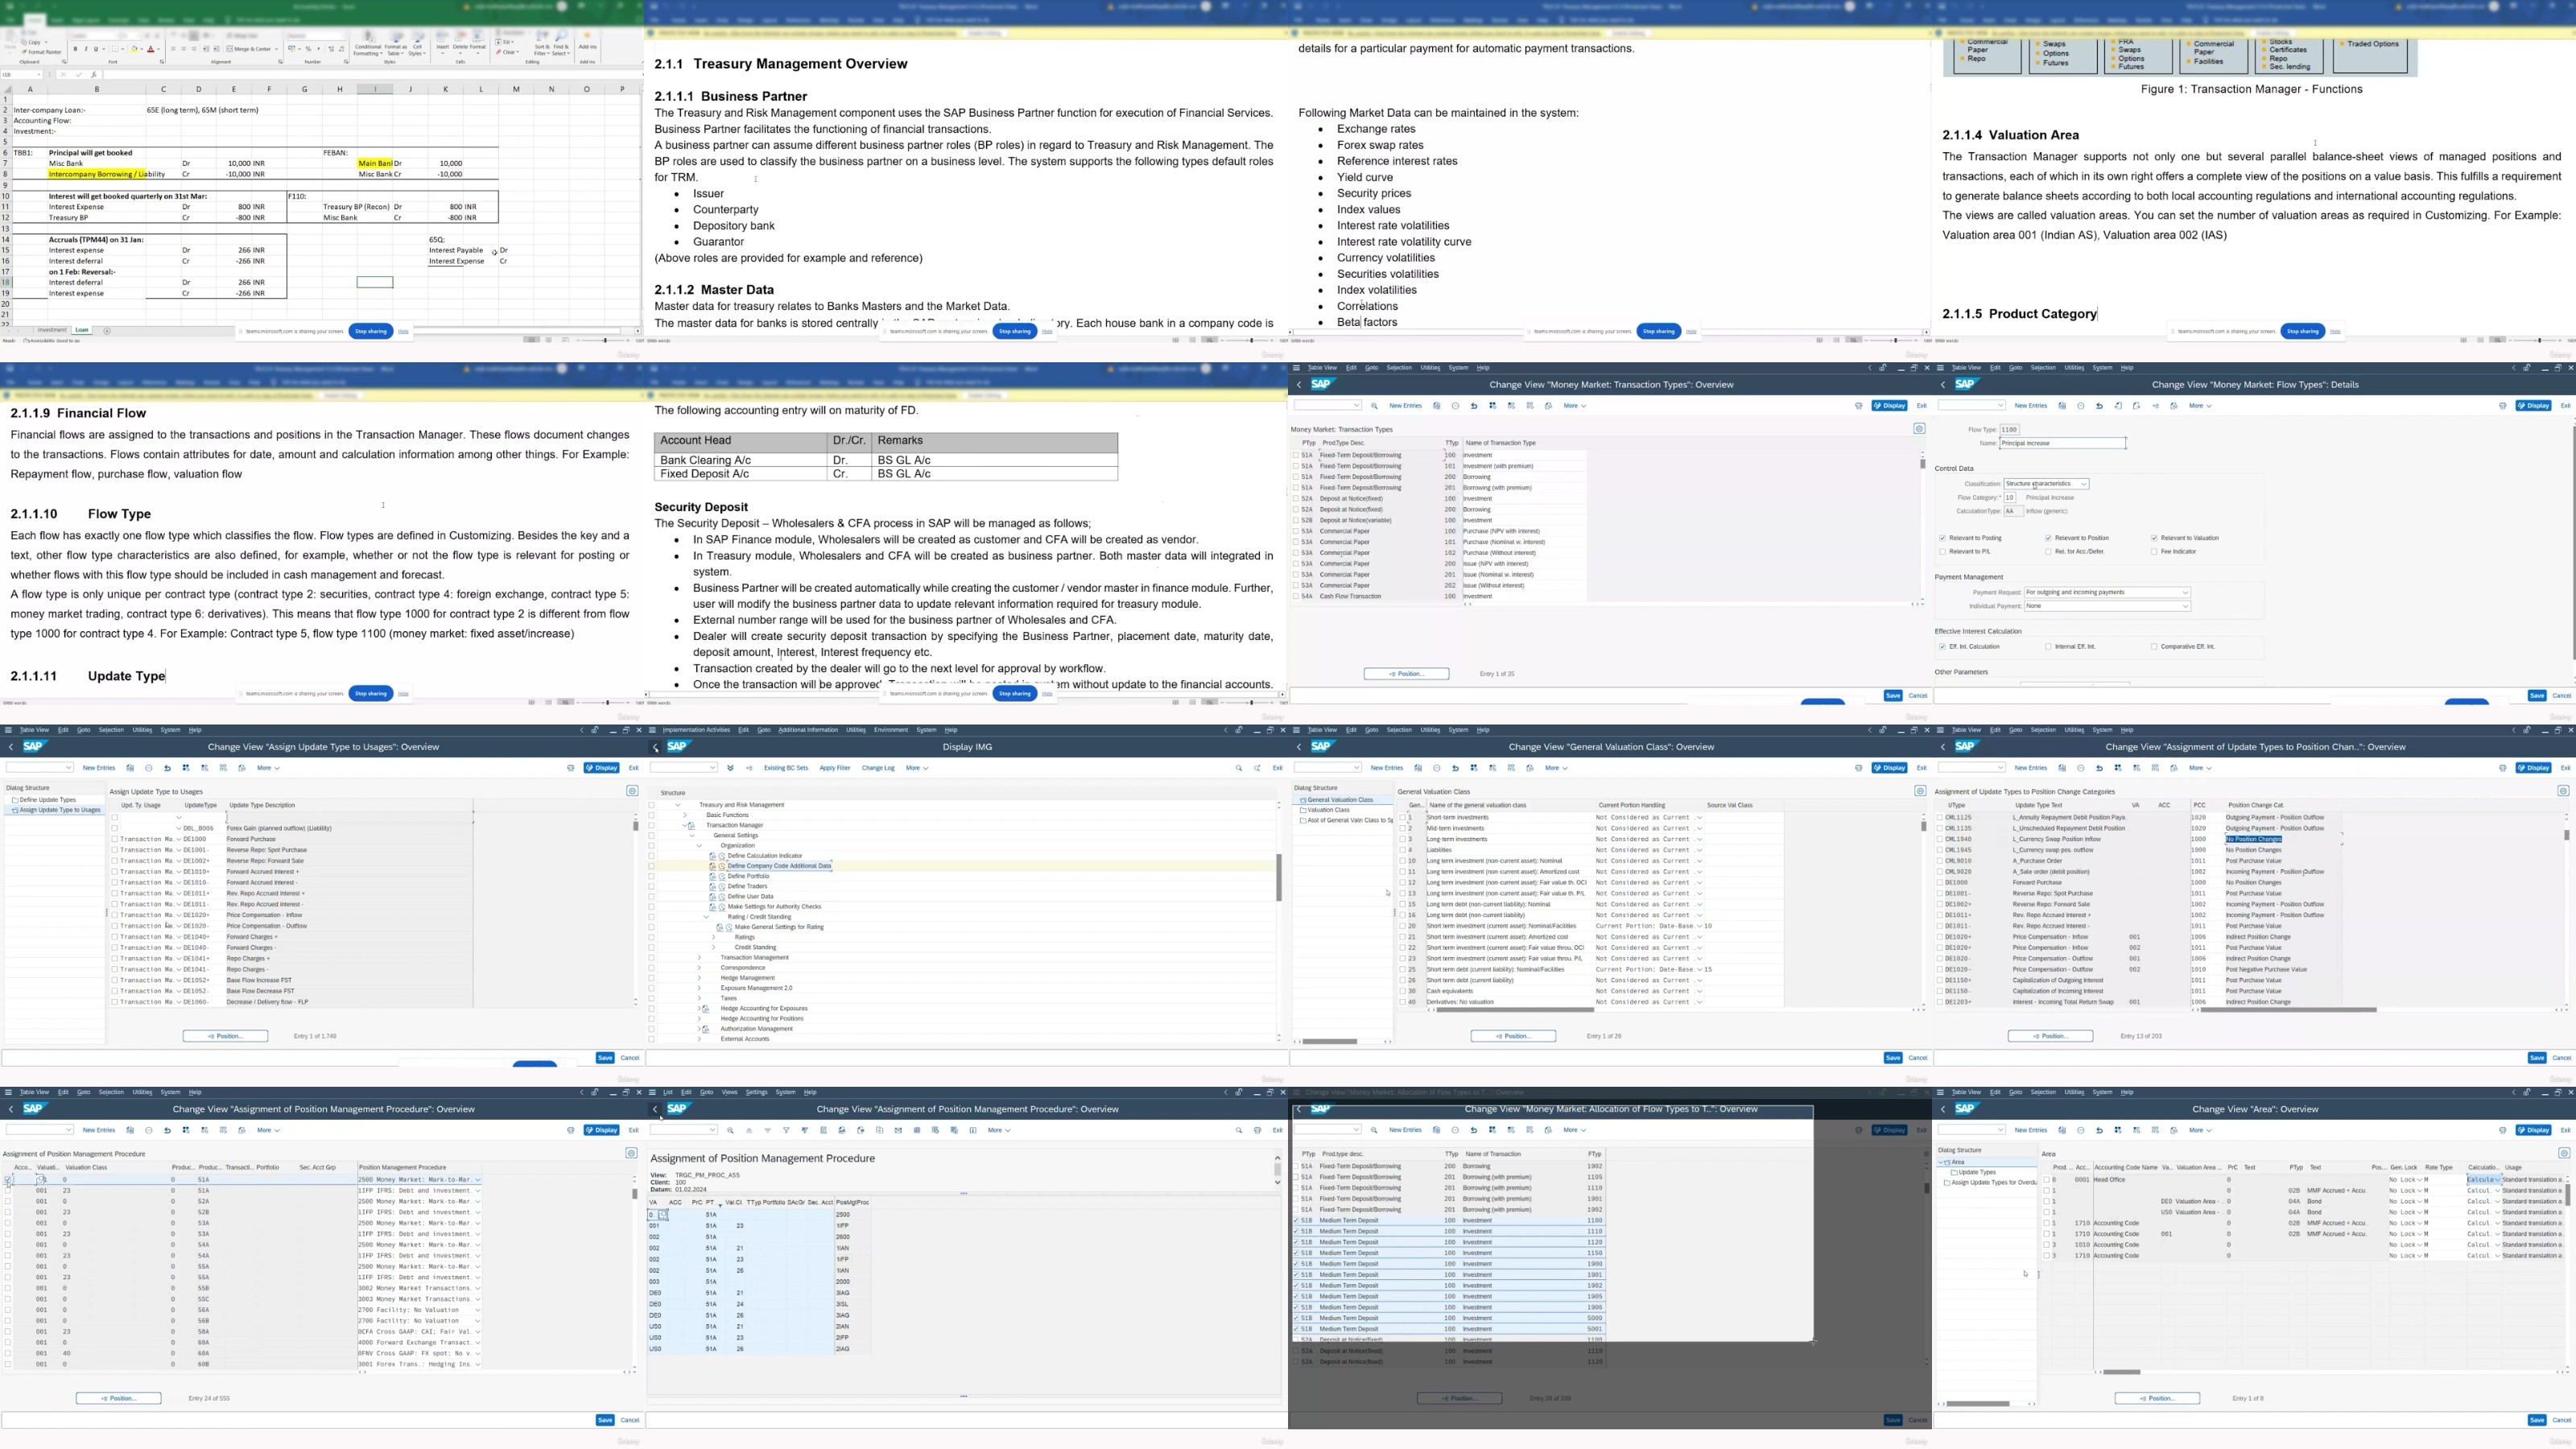Expand Basic Functions node in IMG tree
2576x1449 pixels.
pyautogui.click(x=685, y=815)
